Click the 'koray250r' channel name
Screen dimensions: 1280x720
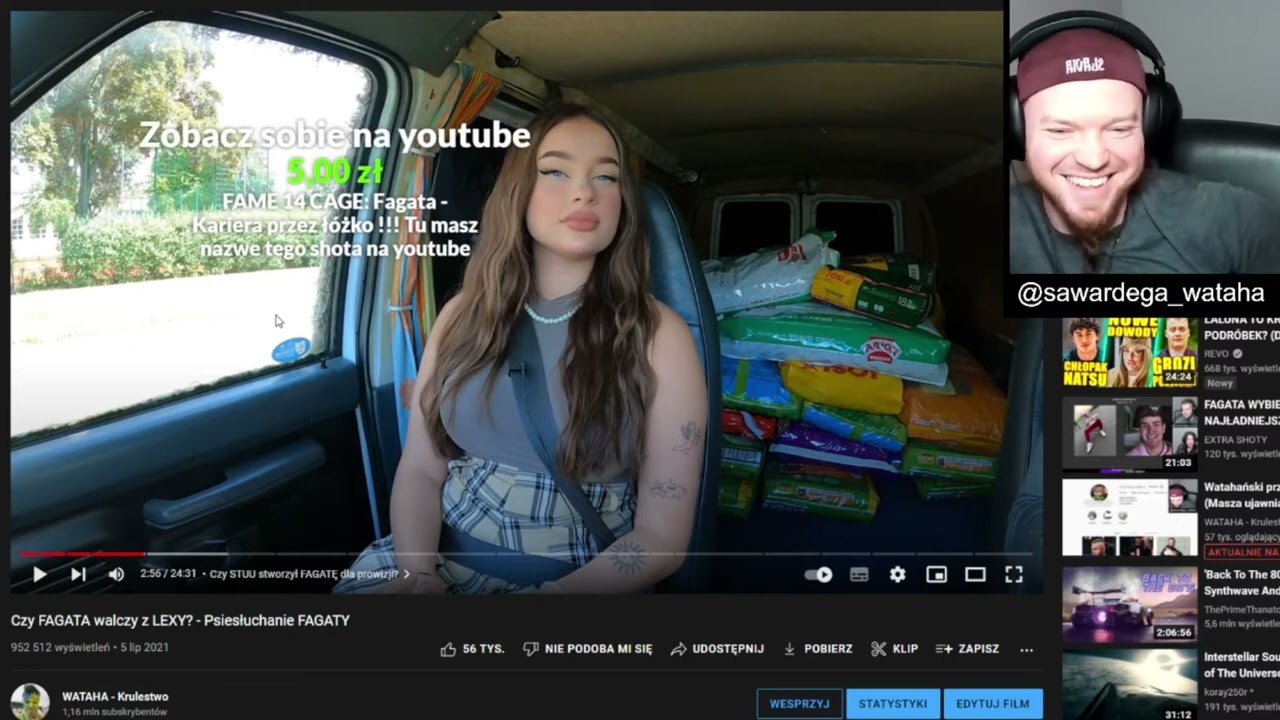[1227, 691]
